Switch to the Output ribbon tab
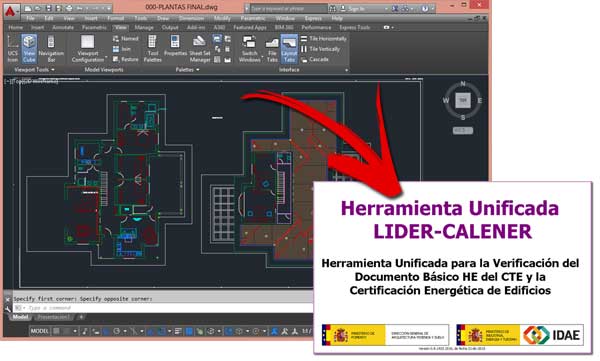Image resolution: width=600 pixels, height=361 pixels. tap(170, 28)
